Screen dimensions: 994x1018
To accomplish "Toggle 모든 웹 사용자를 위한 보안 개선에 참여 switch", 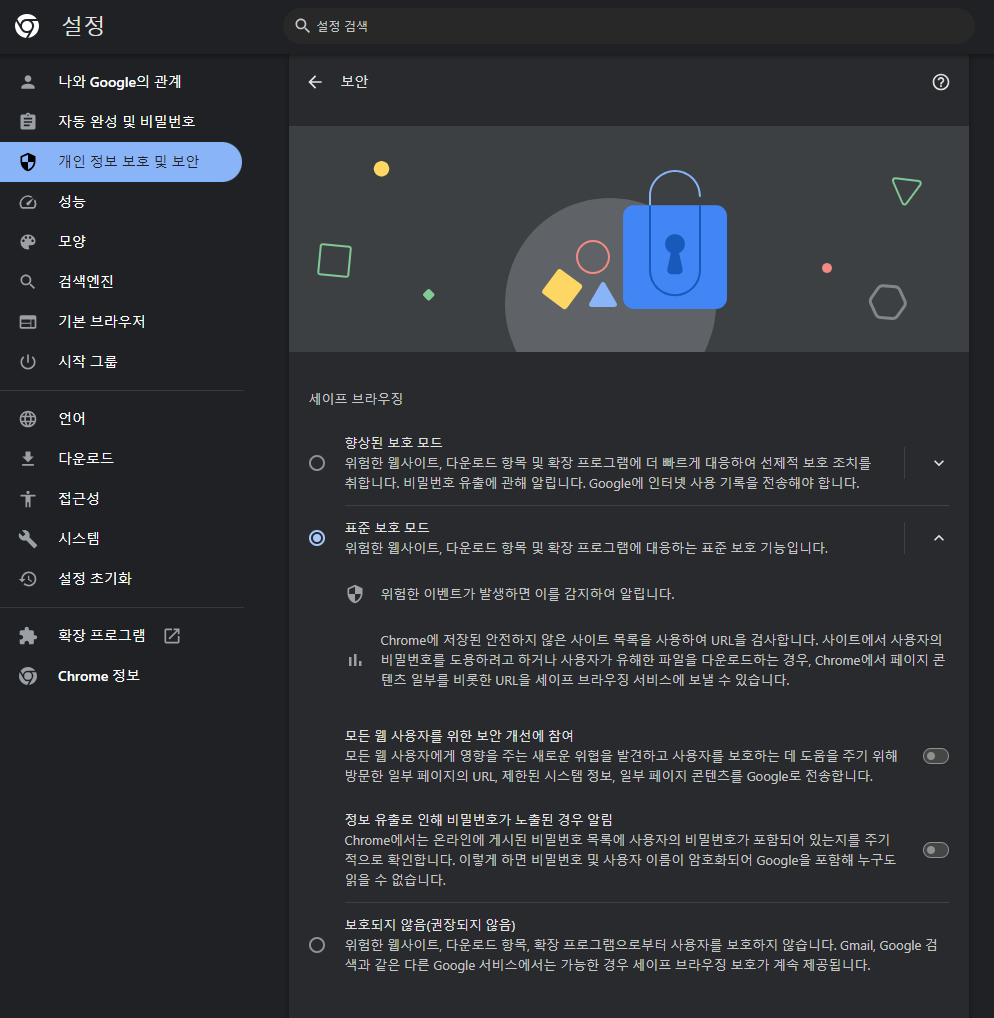I will [936, 756].
